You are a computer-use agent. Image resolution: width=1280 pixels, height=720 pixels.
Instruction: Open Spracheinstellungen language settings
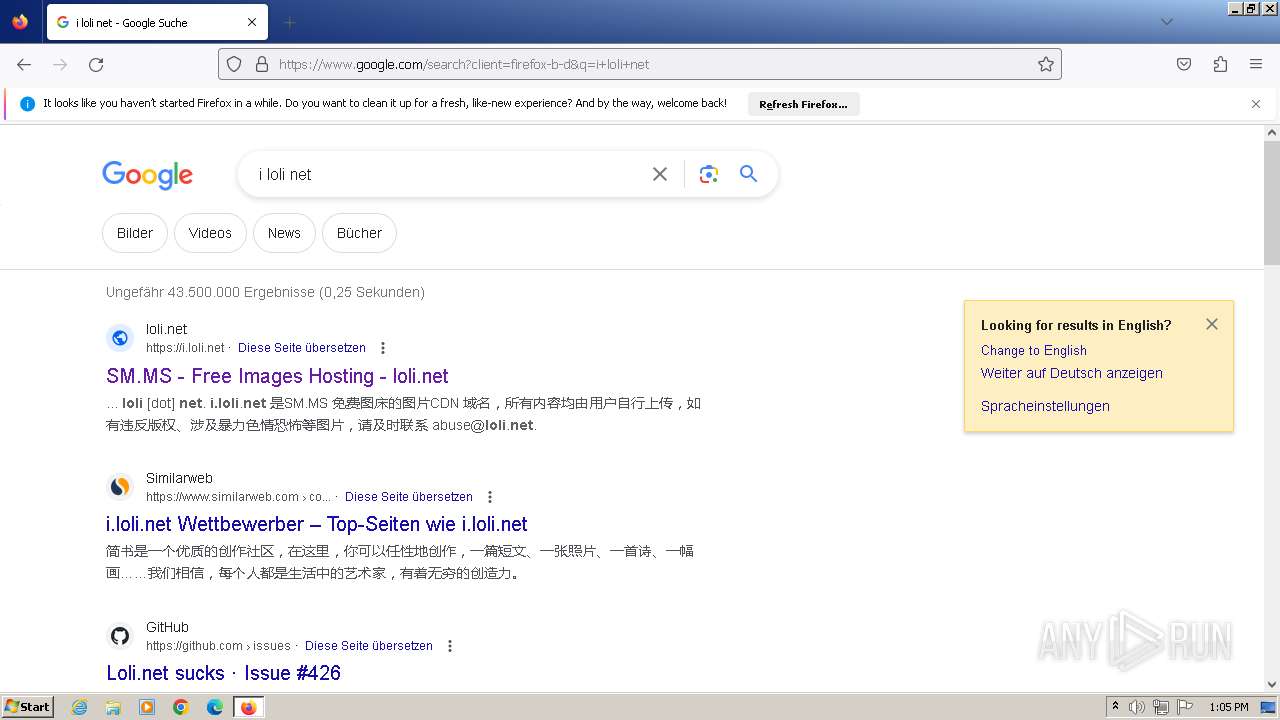click(1045, 406)
